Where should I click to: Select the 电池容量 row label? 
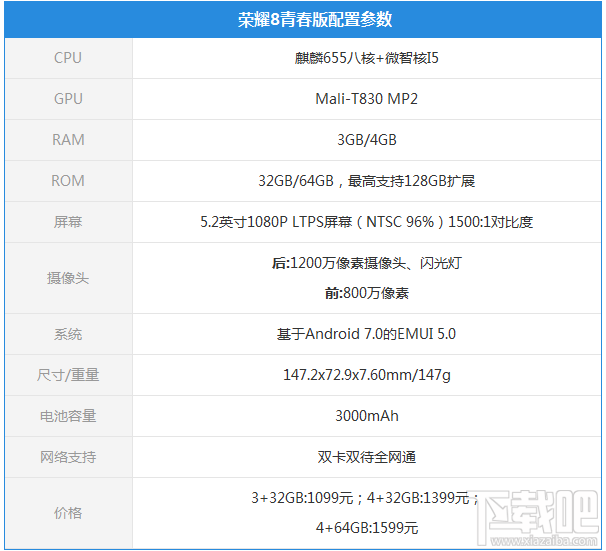pos(68,416)
